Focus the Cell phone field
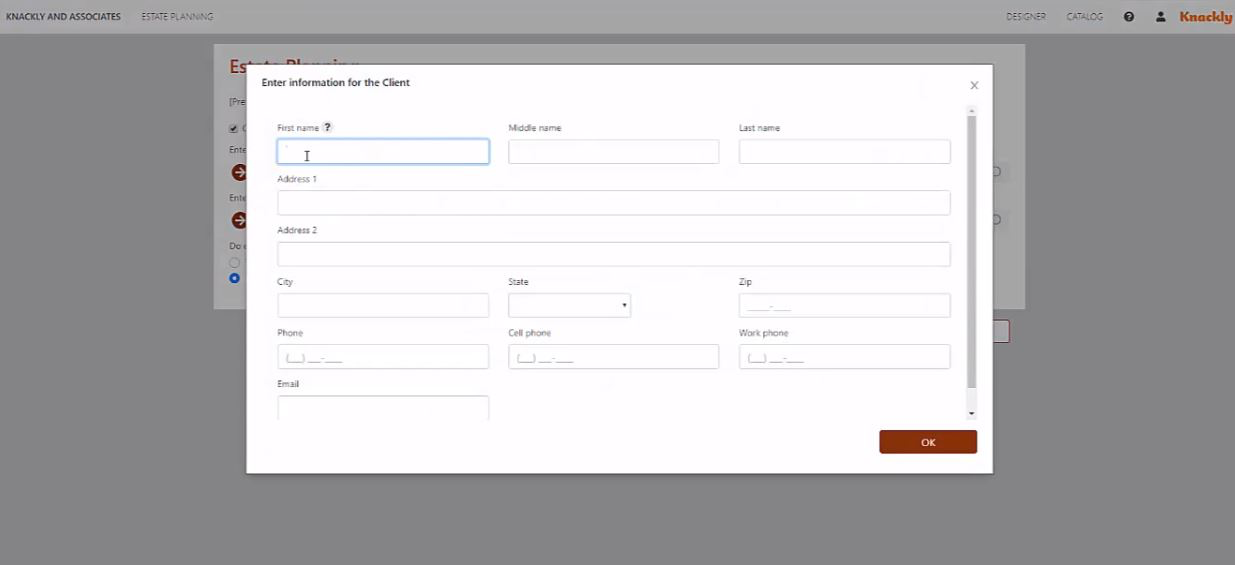 point(613,356)
